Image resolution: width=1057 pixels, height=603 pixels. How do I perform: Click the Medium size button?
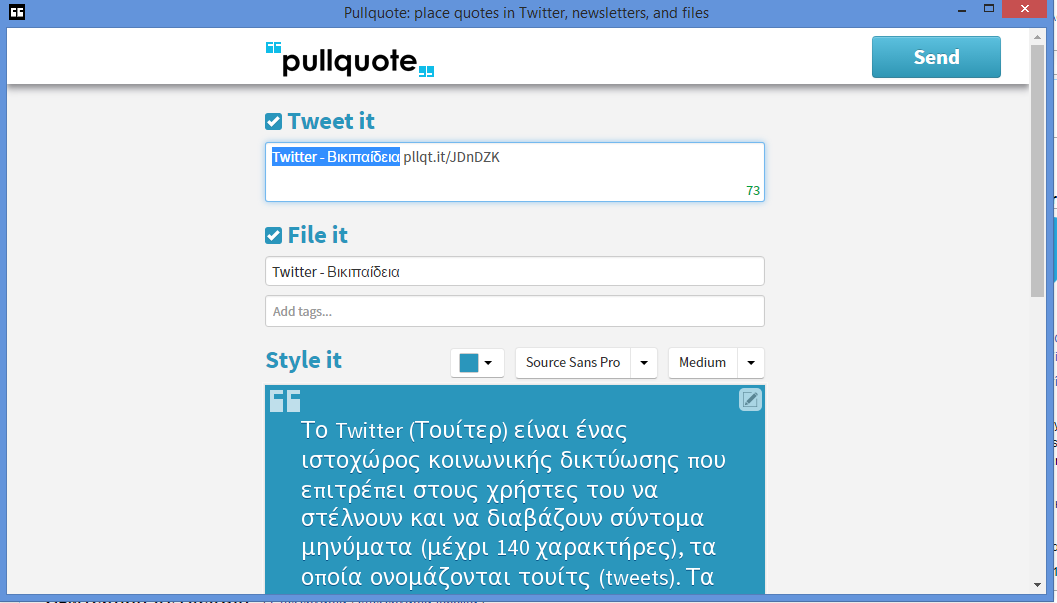[702, 362]
